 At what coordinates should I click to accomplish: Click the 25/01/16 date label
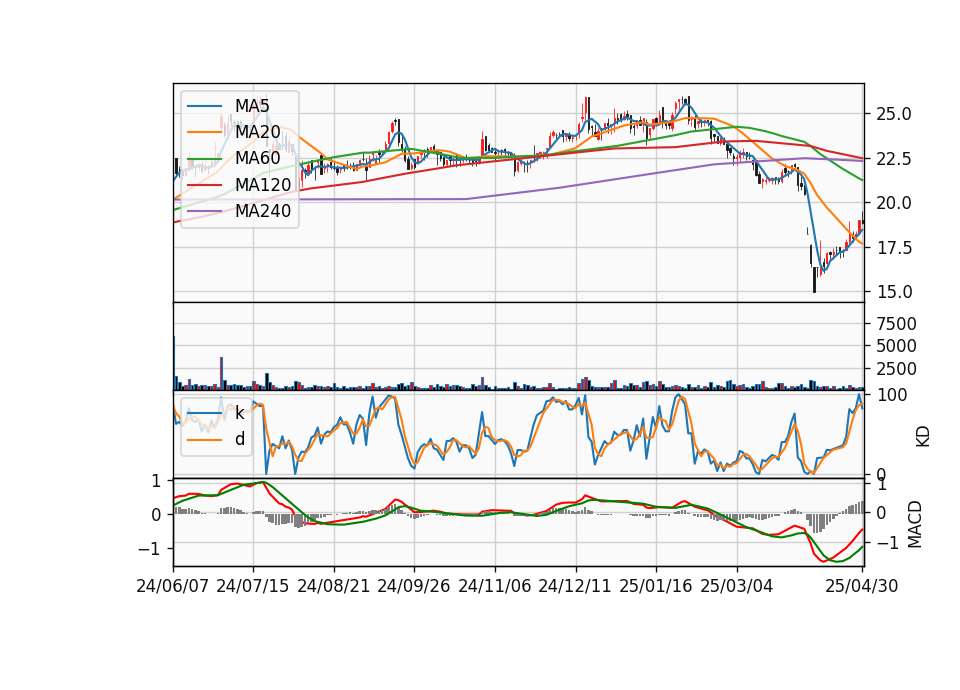click(x=656, y=587)
